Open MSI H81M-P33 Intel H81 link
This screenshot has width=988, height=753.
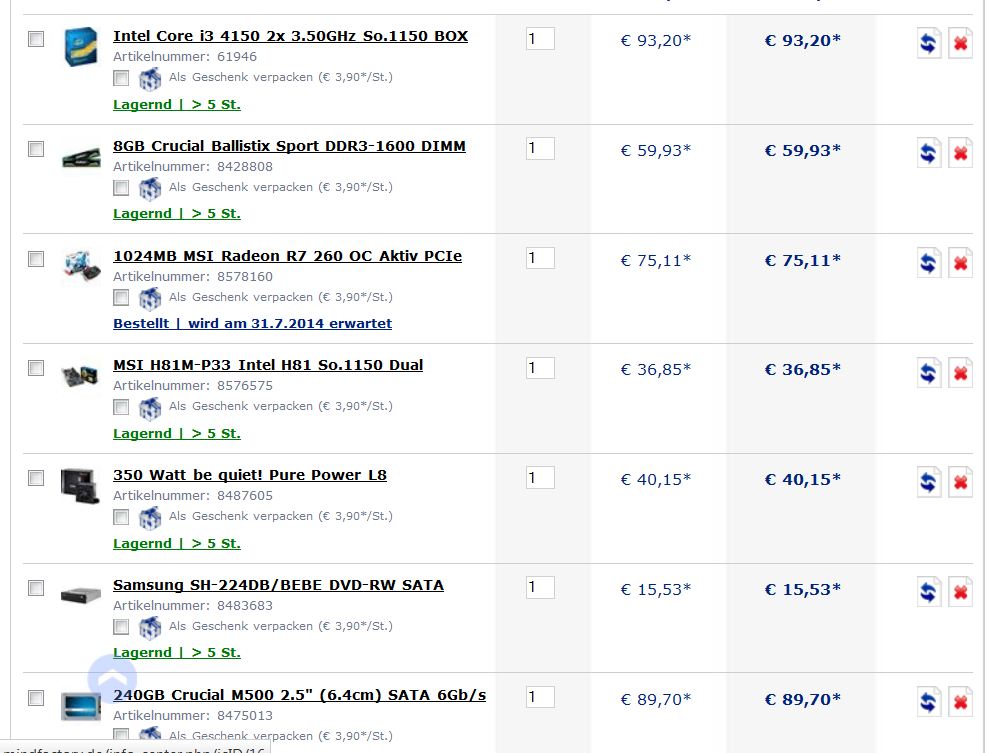268,365
